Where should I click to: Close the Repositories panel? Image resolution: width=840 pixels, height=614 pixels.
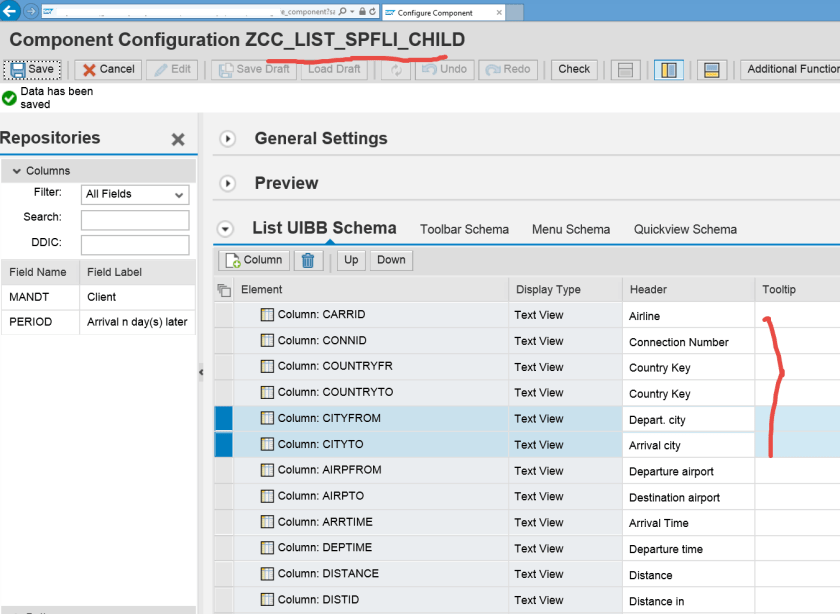coord(178,140)
